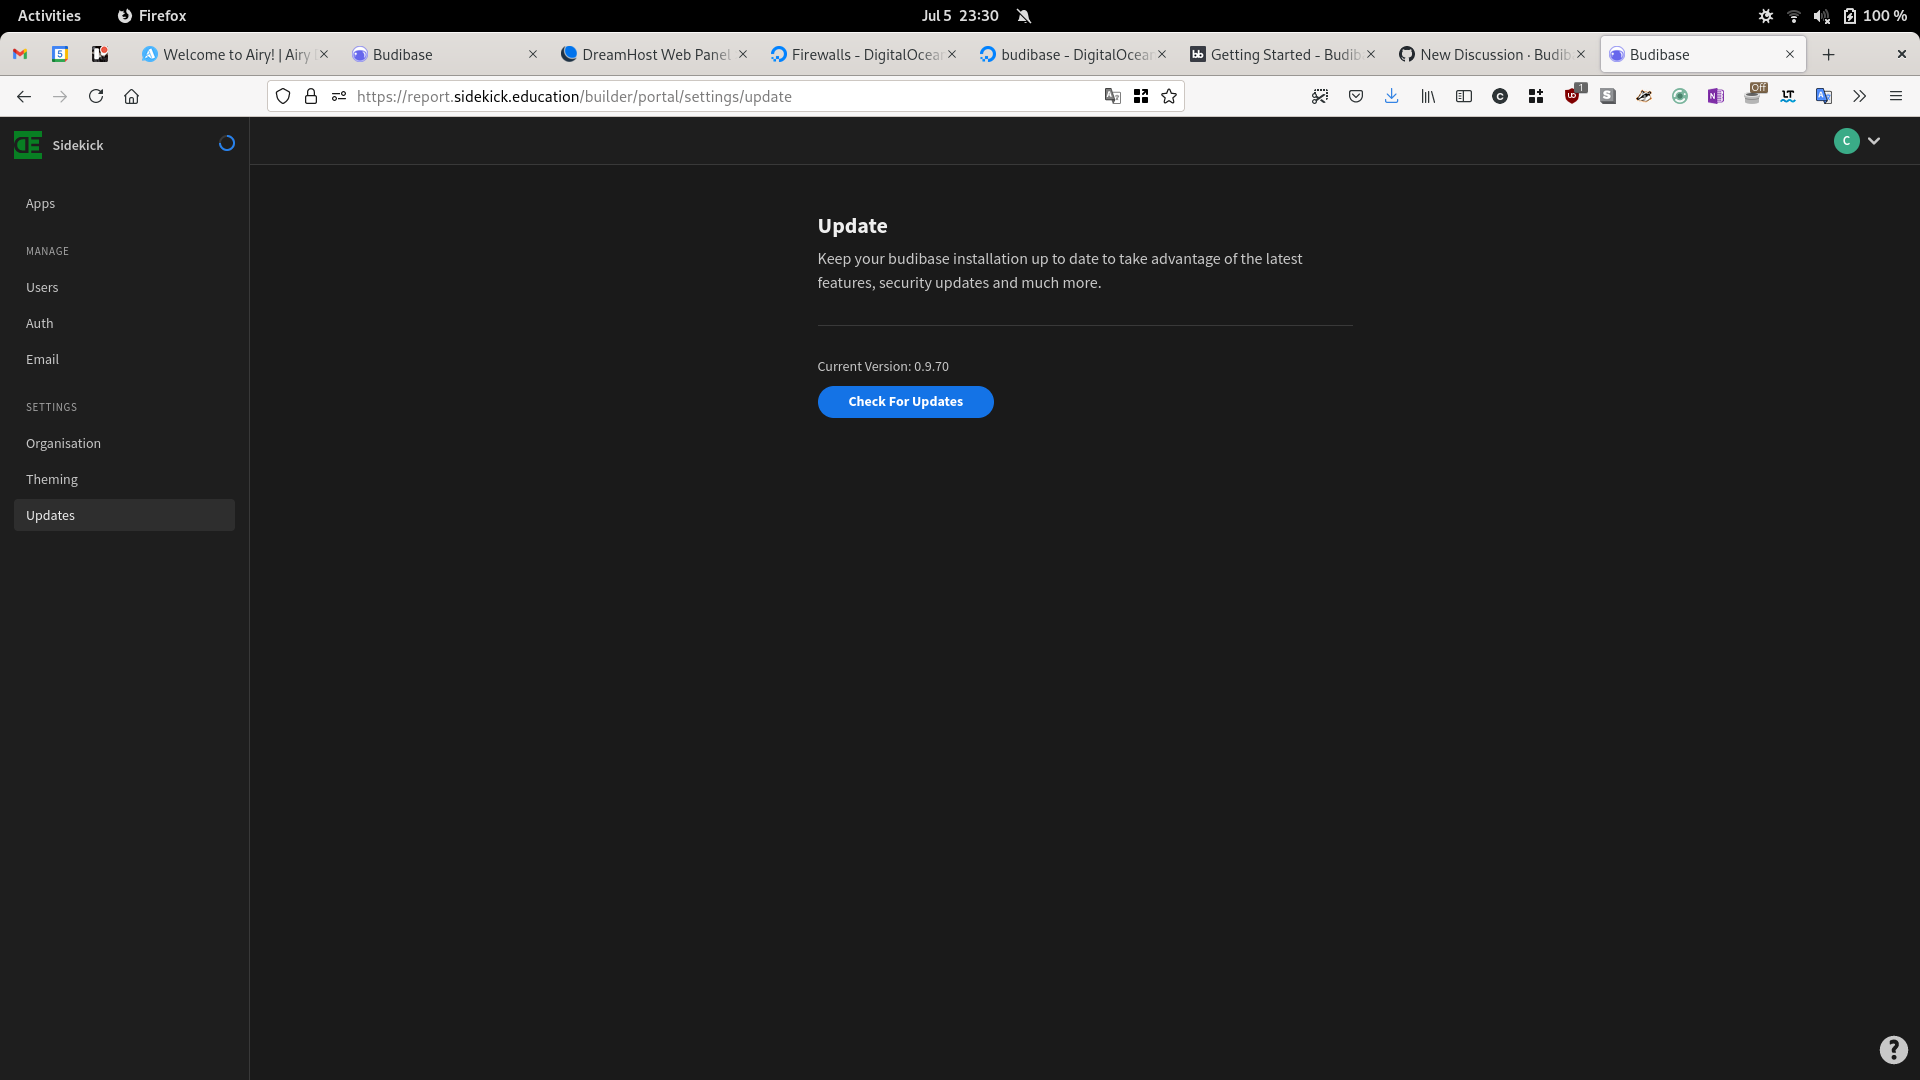Open the uBlock Origin extension menu
Image resolution: width=1920 pixels, height=1080 pixels.
(x=1573, y=96)
